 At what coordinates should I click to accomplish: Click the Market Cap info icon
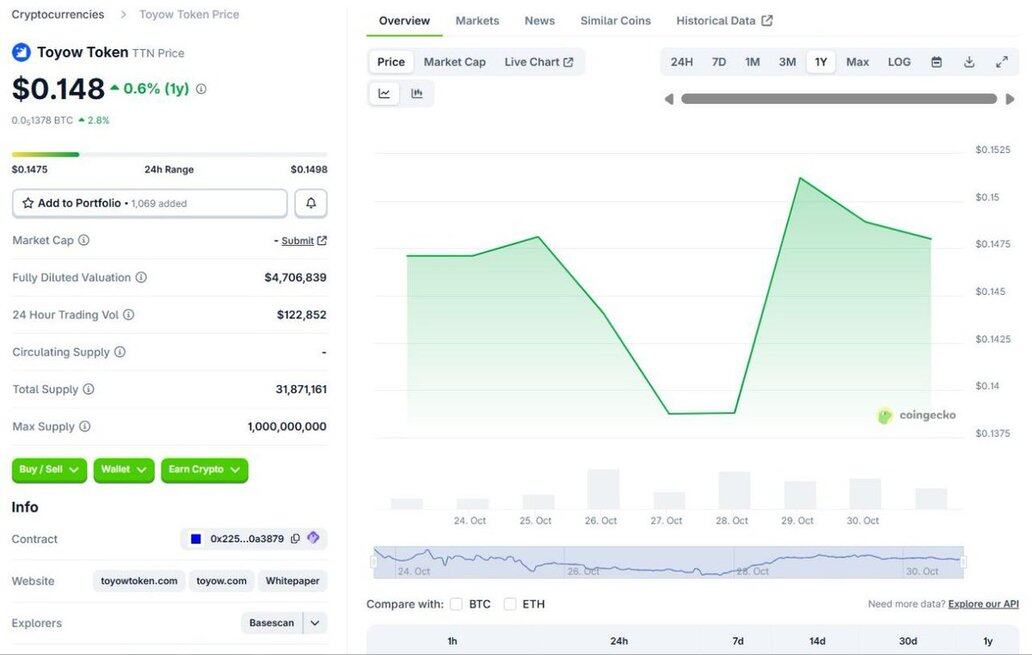(84, 240)
